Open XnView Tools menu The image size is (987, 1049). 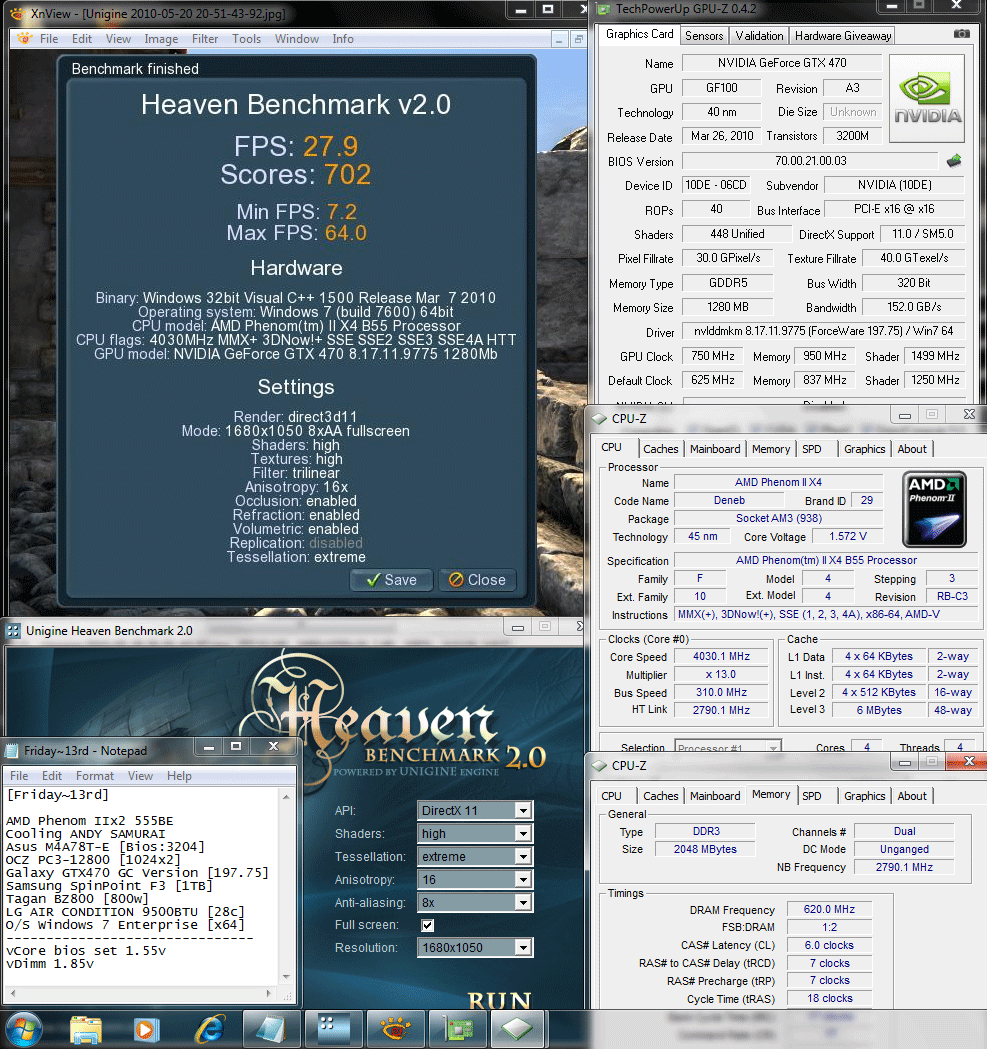(246, 39)
